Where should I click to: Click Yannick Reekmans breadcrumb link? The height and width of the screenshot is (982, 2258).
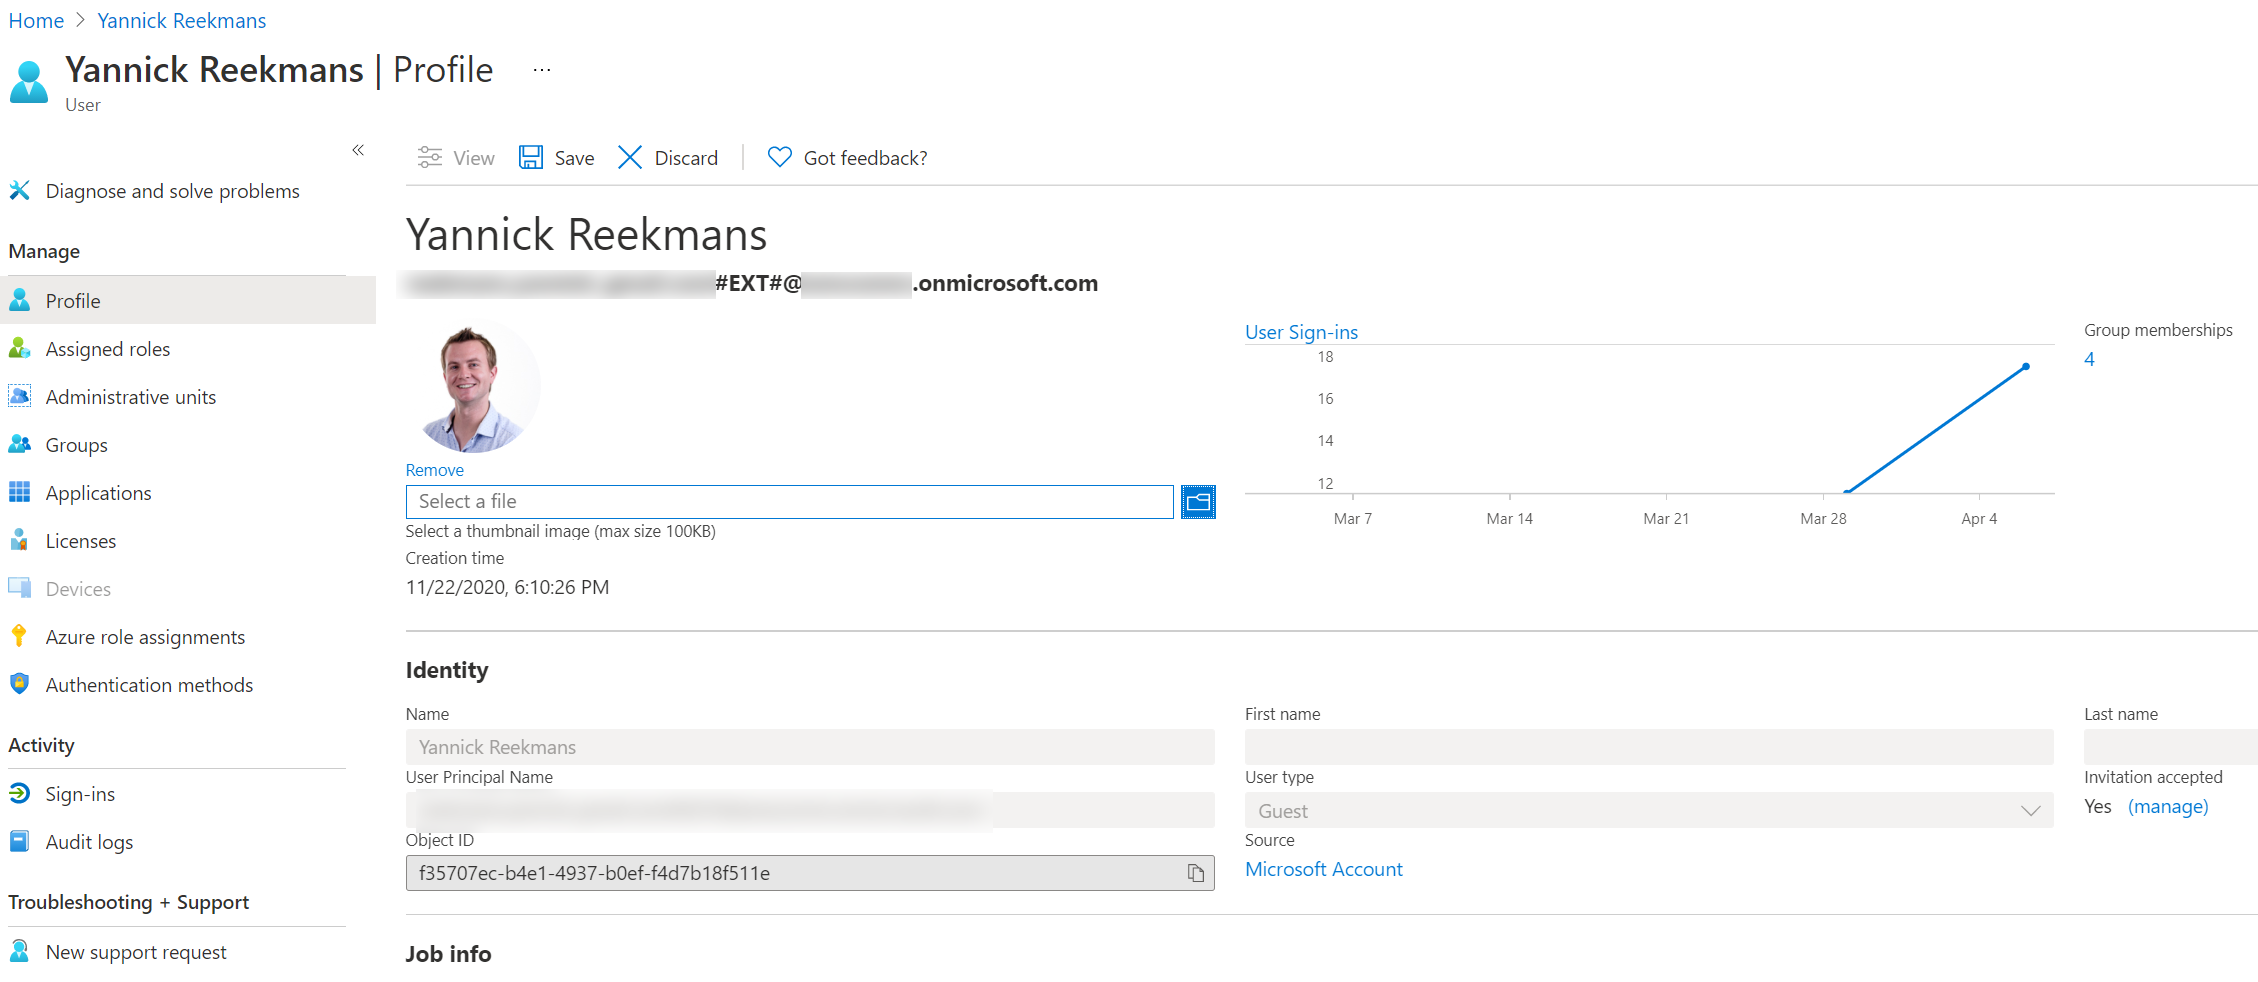pos(182,20)
